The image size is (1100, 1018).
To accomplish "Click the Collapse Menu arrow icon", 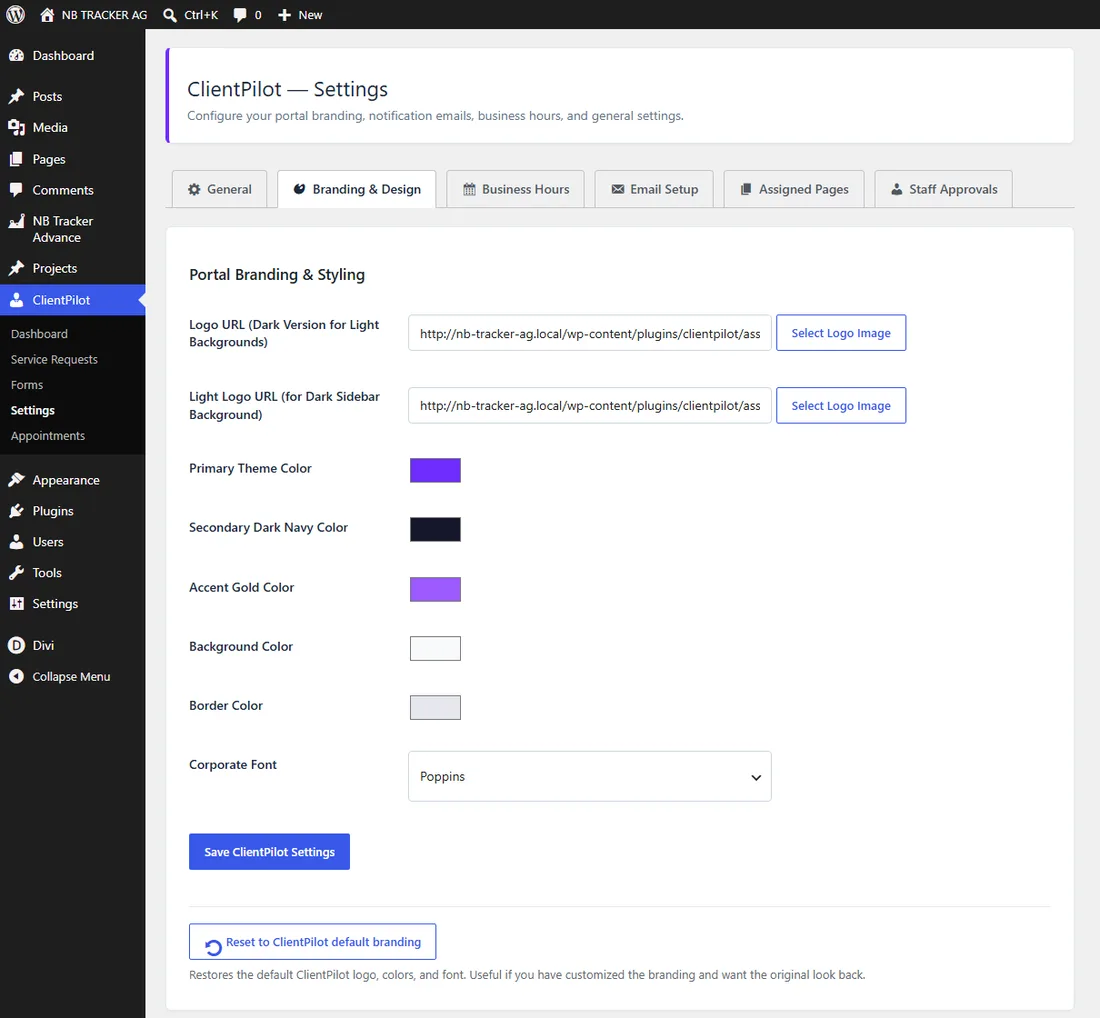I will click(x=16, y=676).
